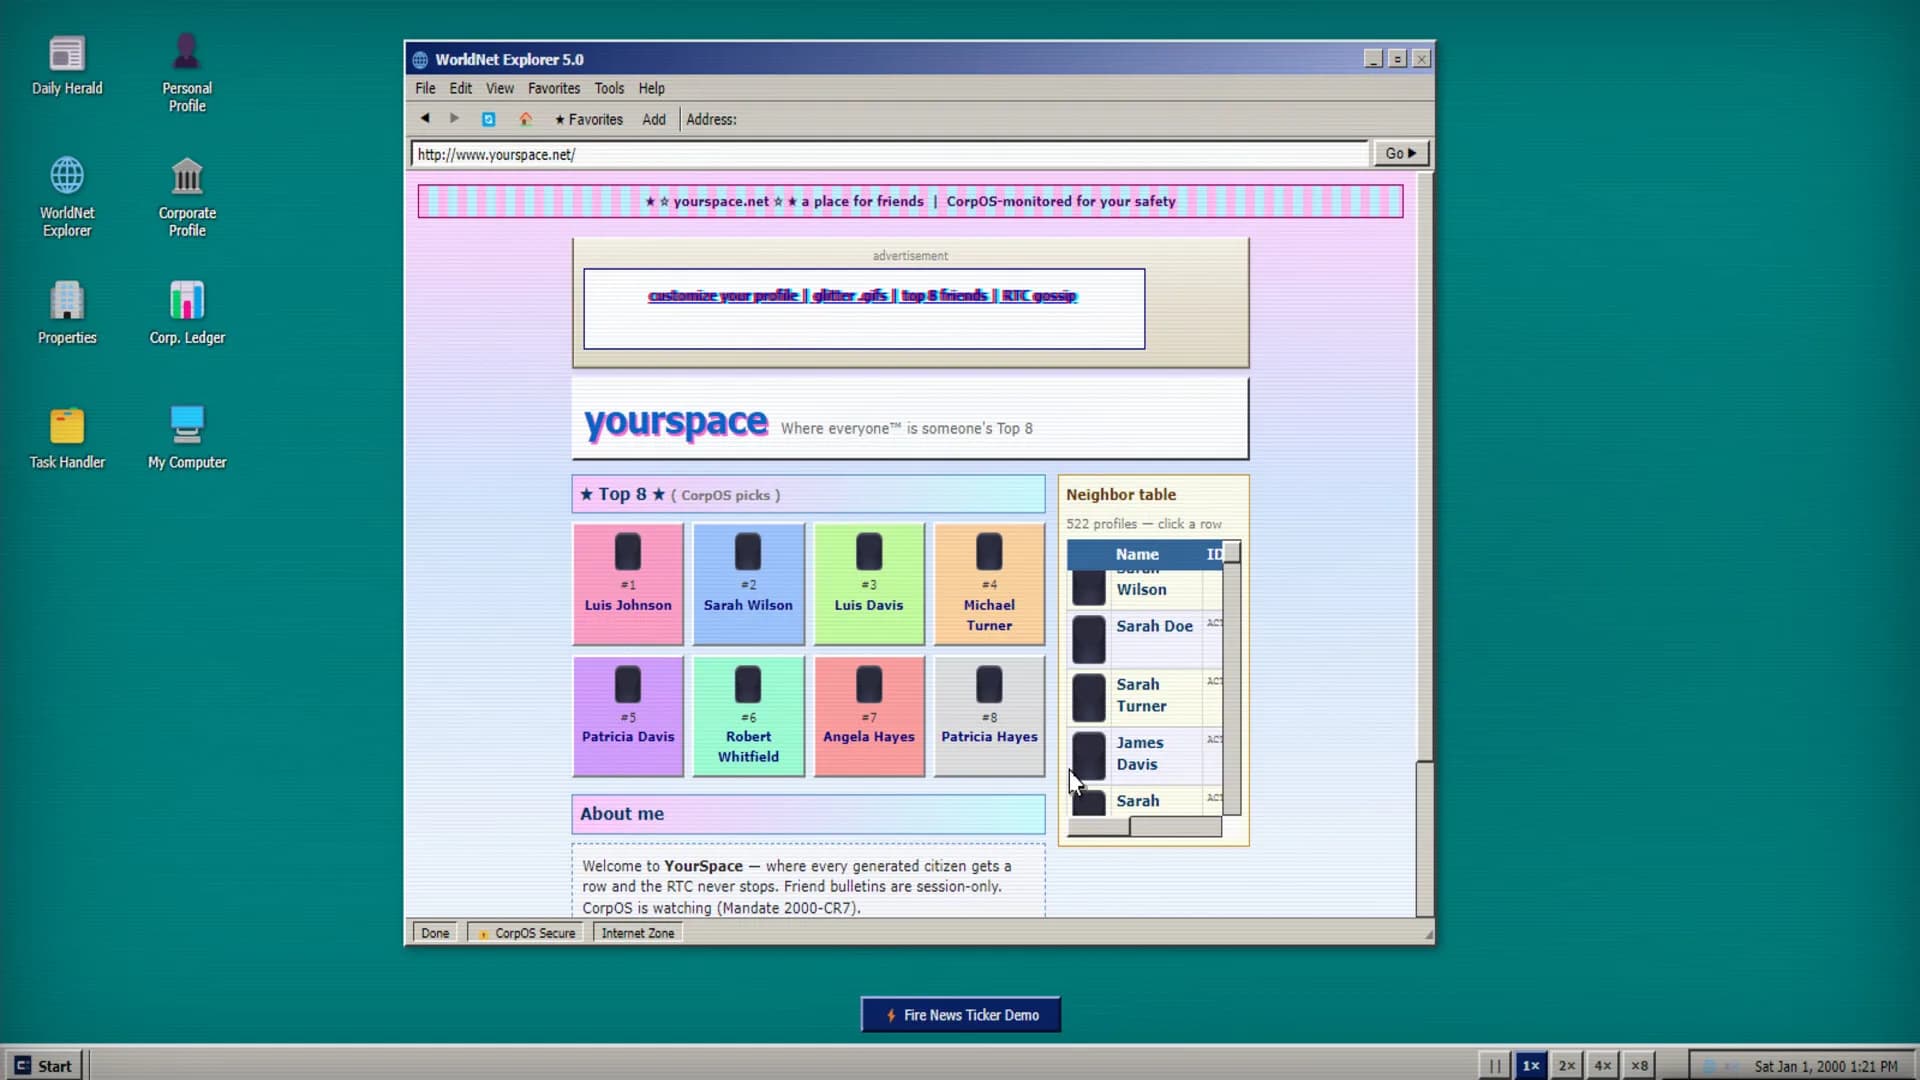Open the Help menu
Screen dimensions: 1920x1080
[651, 88]
